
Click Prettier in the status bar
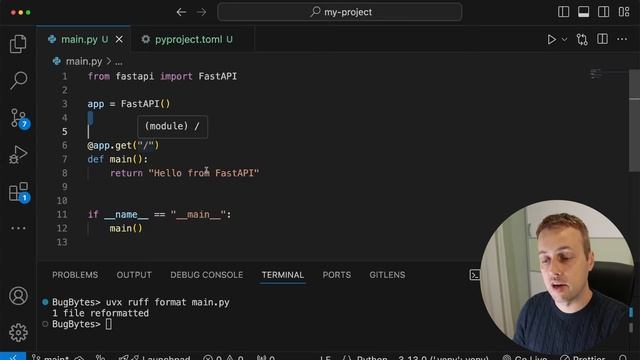pyautogui.click(x=583, y=358)
